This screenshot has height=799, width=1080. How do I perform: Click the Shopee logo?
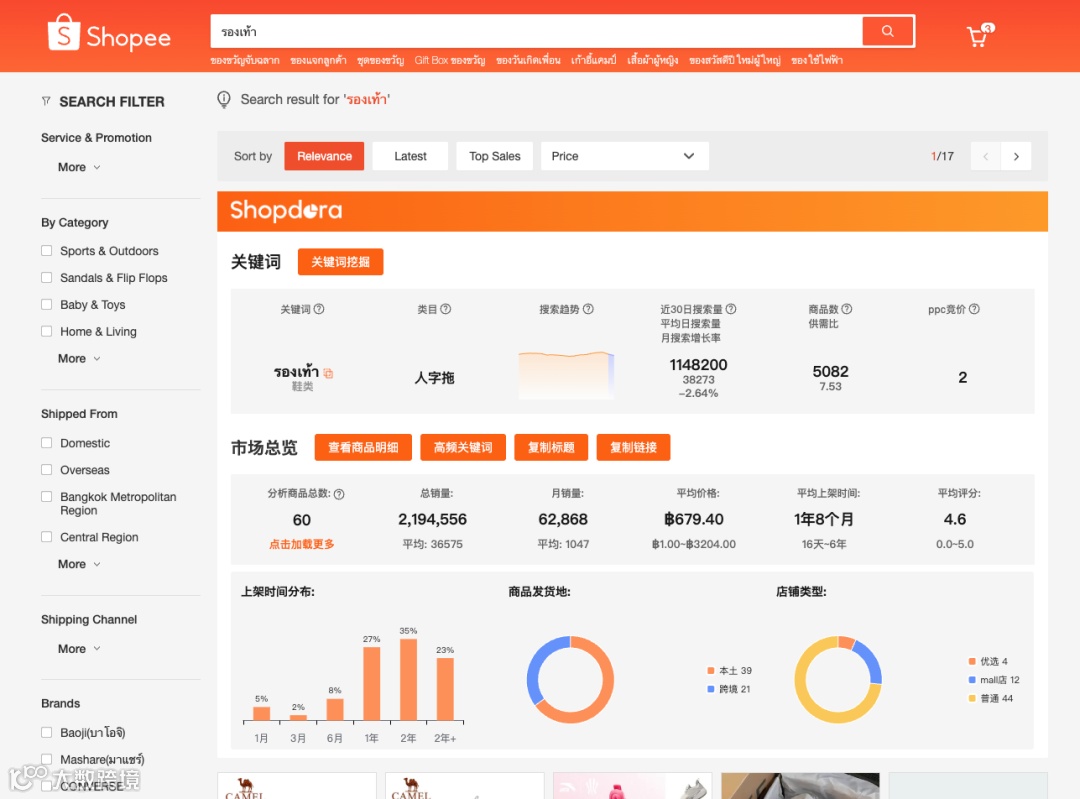[109, 34]
